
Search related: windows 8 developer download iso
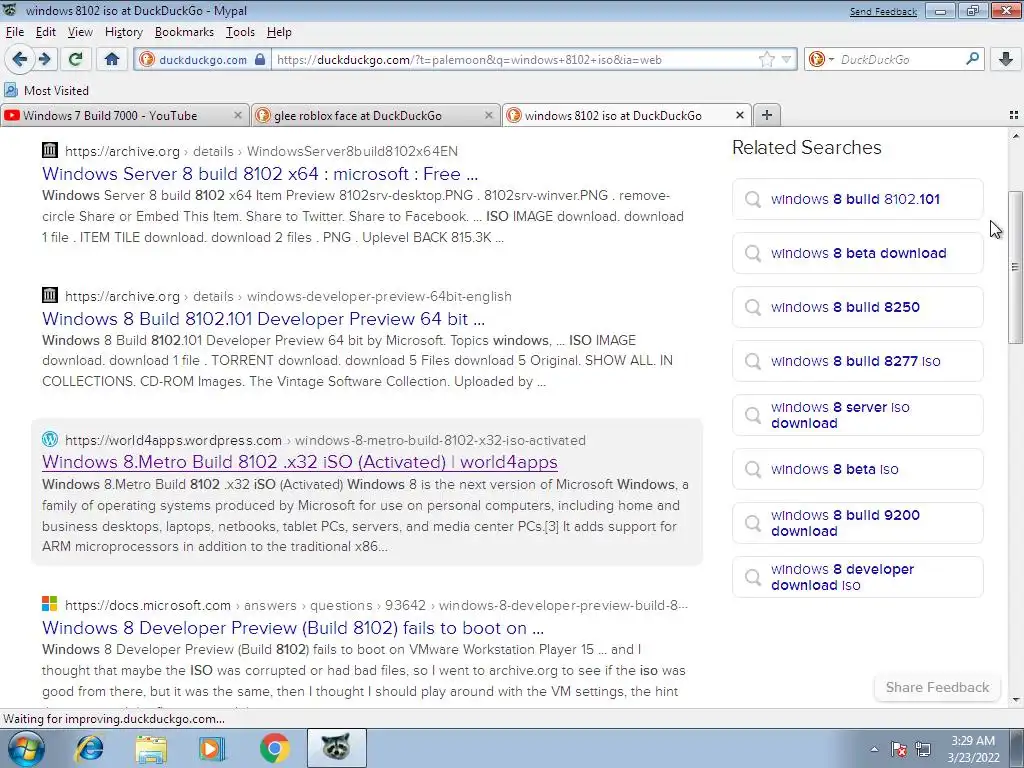click(x=857, y=577)
